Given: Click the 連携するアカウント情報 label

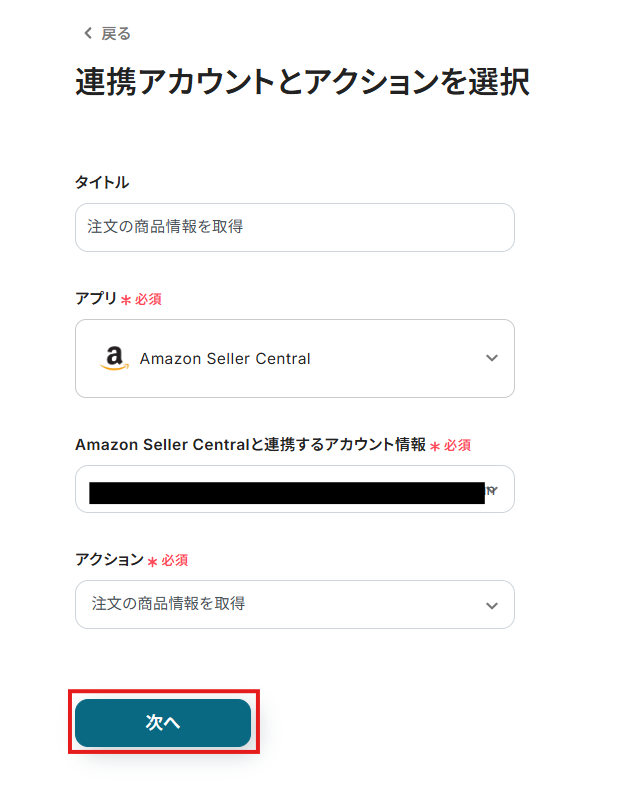Looking at the screenshot, I should point(250,444).
